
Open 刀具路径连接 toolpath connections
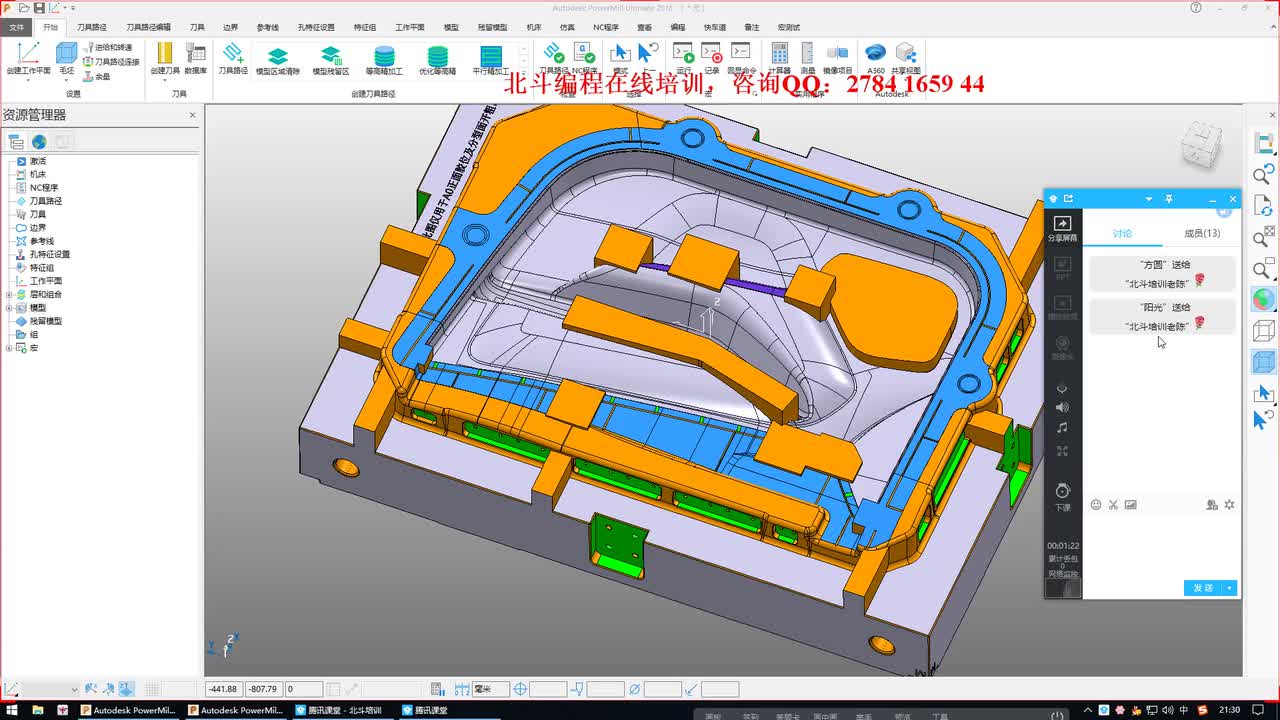111,61
